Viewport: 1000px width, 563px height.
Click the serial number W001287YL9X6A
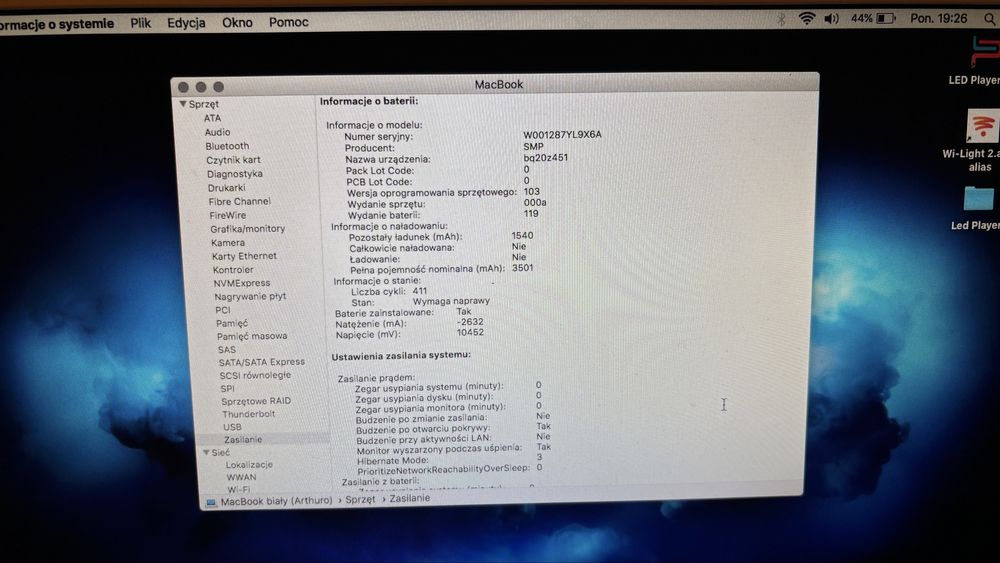(x=562, y=135)
